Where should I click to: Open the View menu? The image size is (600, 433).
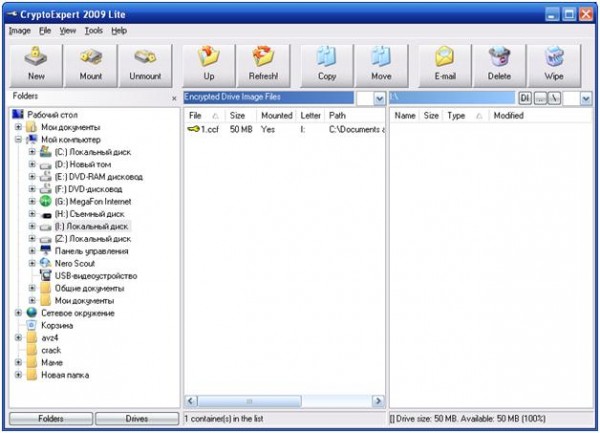coord(67,31)
